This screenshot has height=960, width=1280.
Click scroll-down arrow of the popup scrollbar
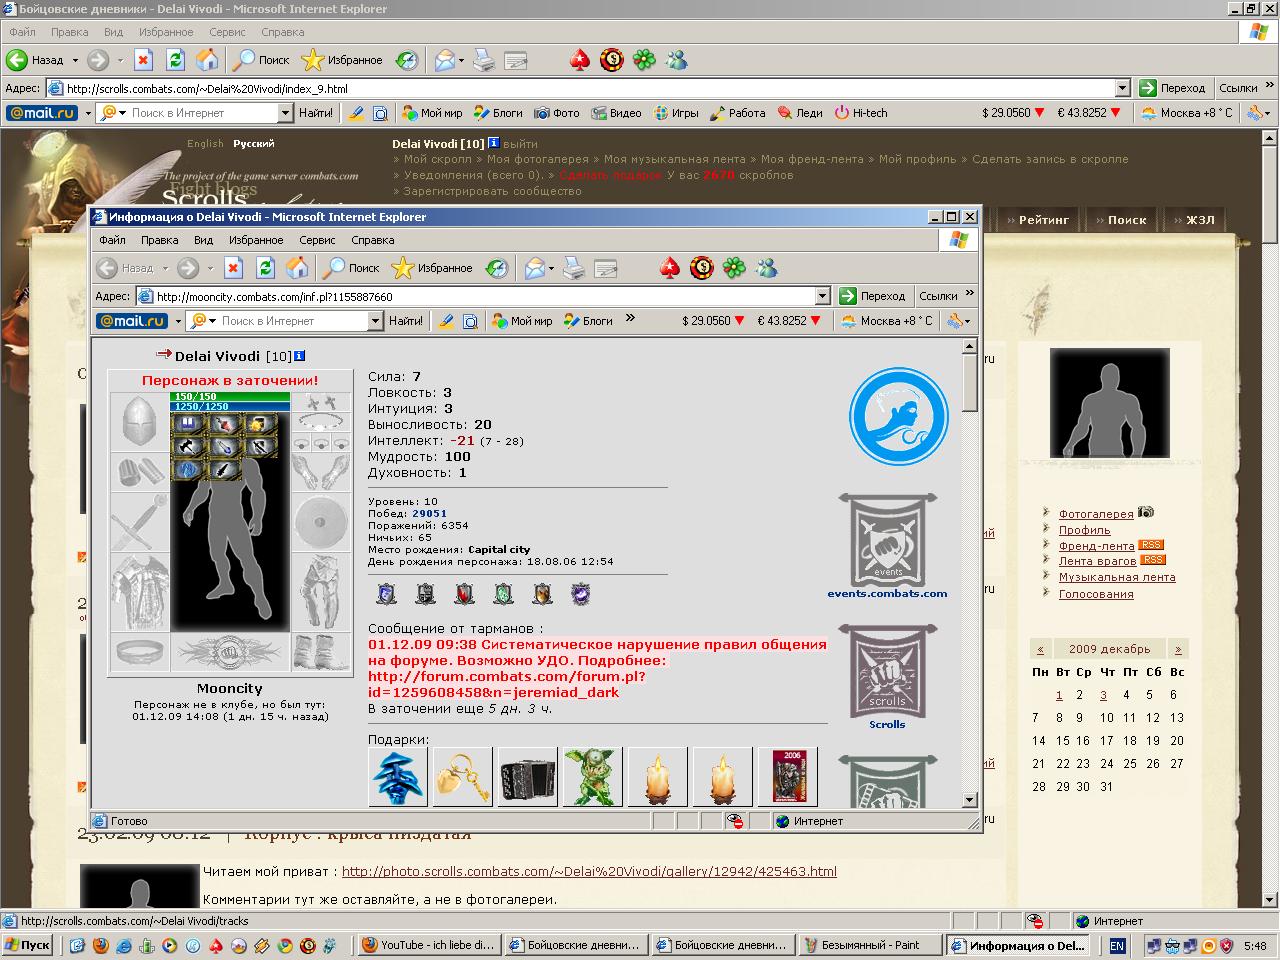969,800
